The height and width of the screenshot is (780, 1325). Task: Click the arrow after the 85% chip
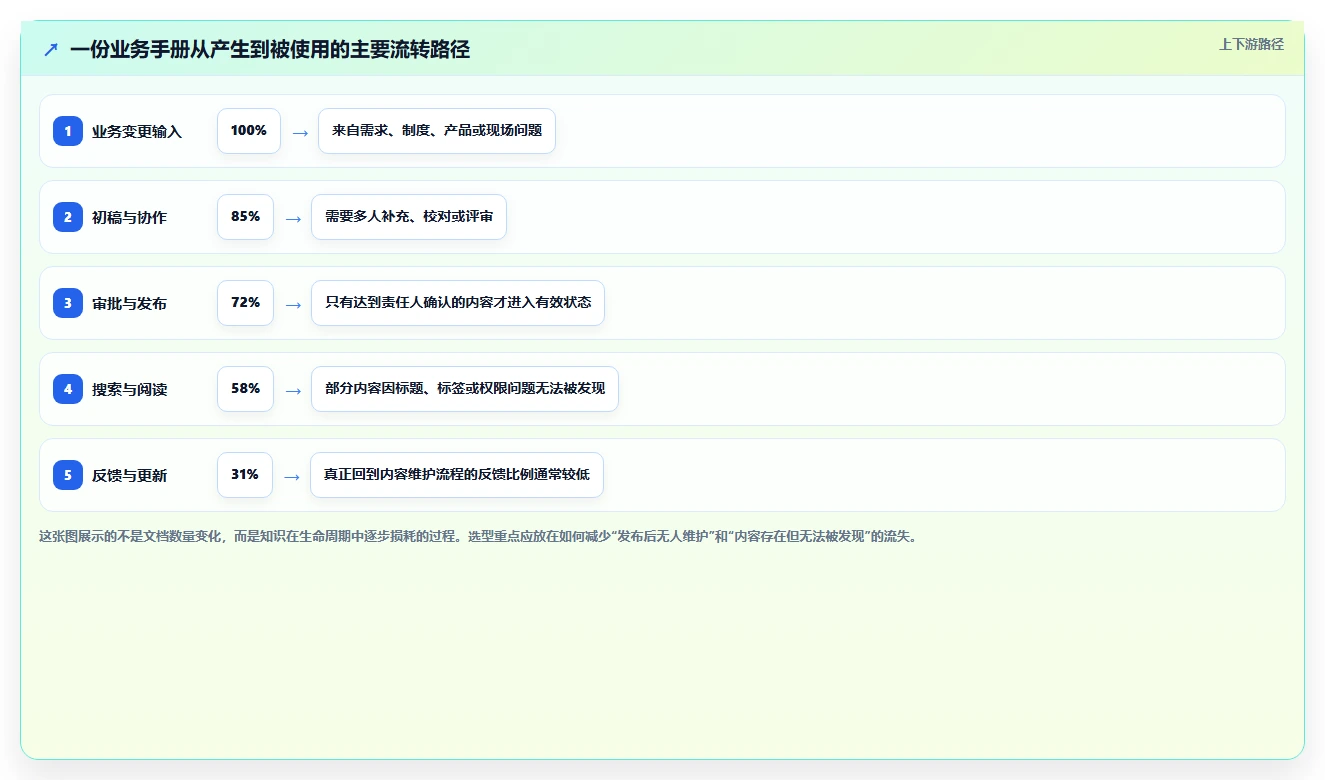point(293,217)
